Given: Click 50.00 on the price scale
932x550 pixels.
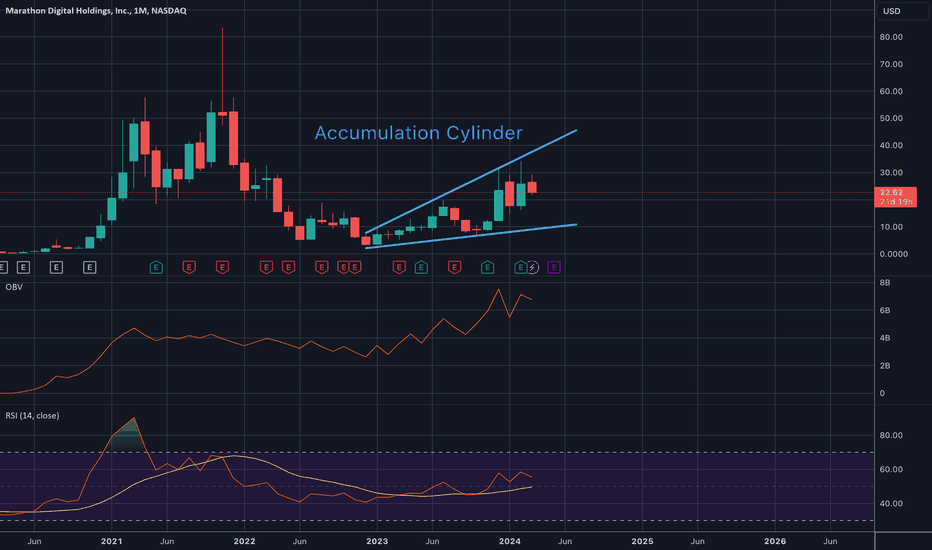Looking at the screenshot, I should pyautogui.click(x=891, y=118).
